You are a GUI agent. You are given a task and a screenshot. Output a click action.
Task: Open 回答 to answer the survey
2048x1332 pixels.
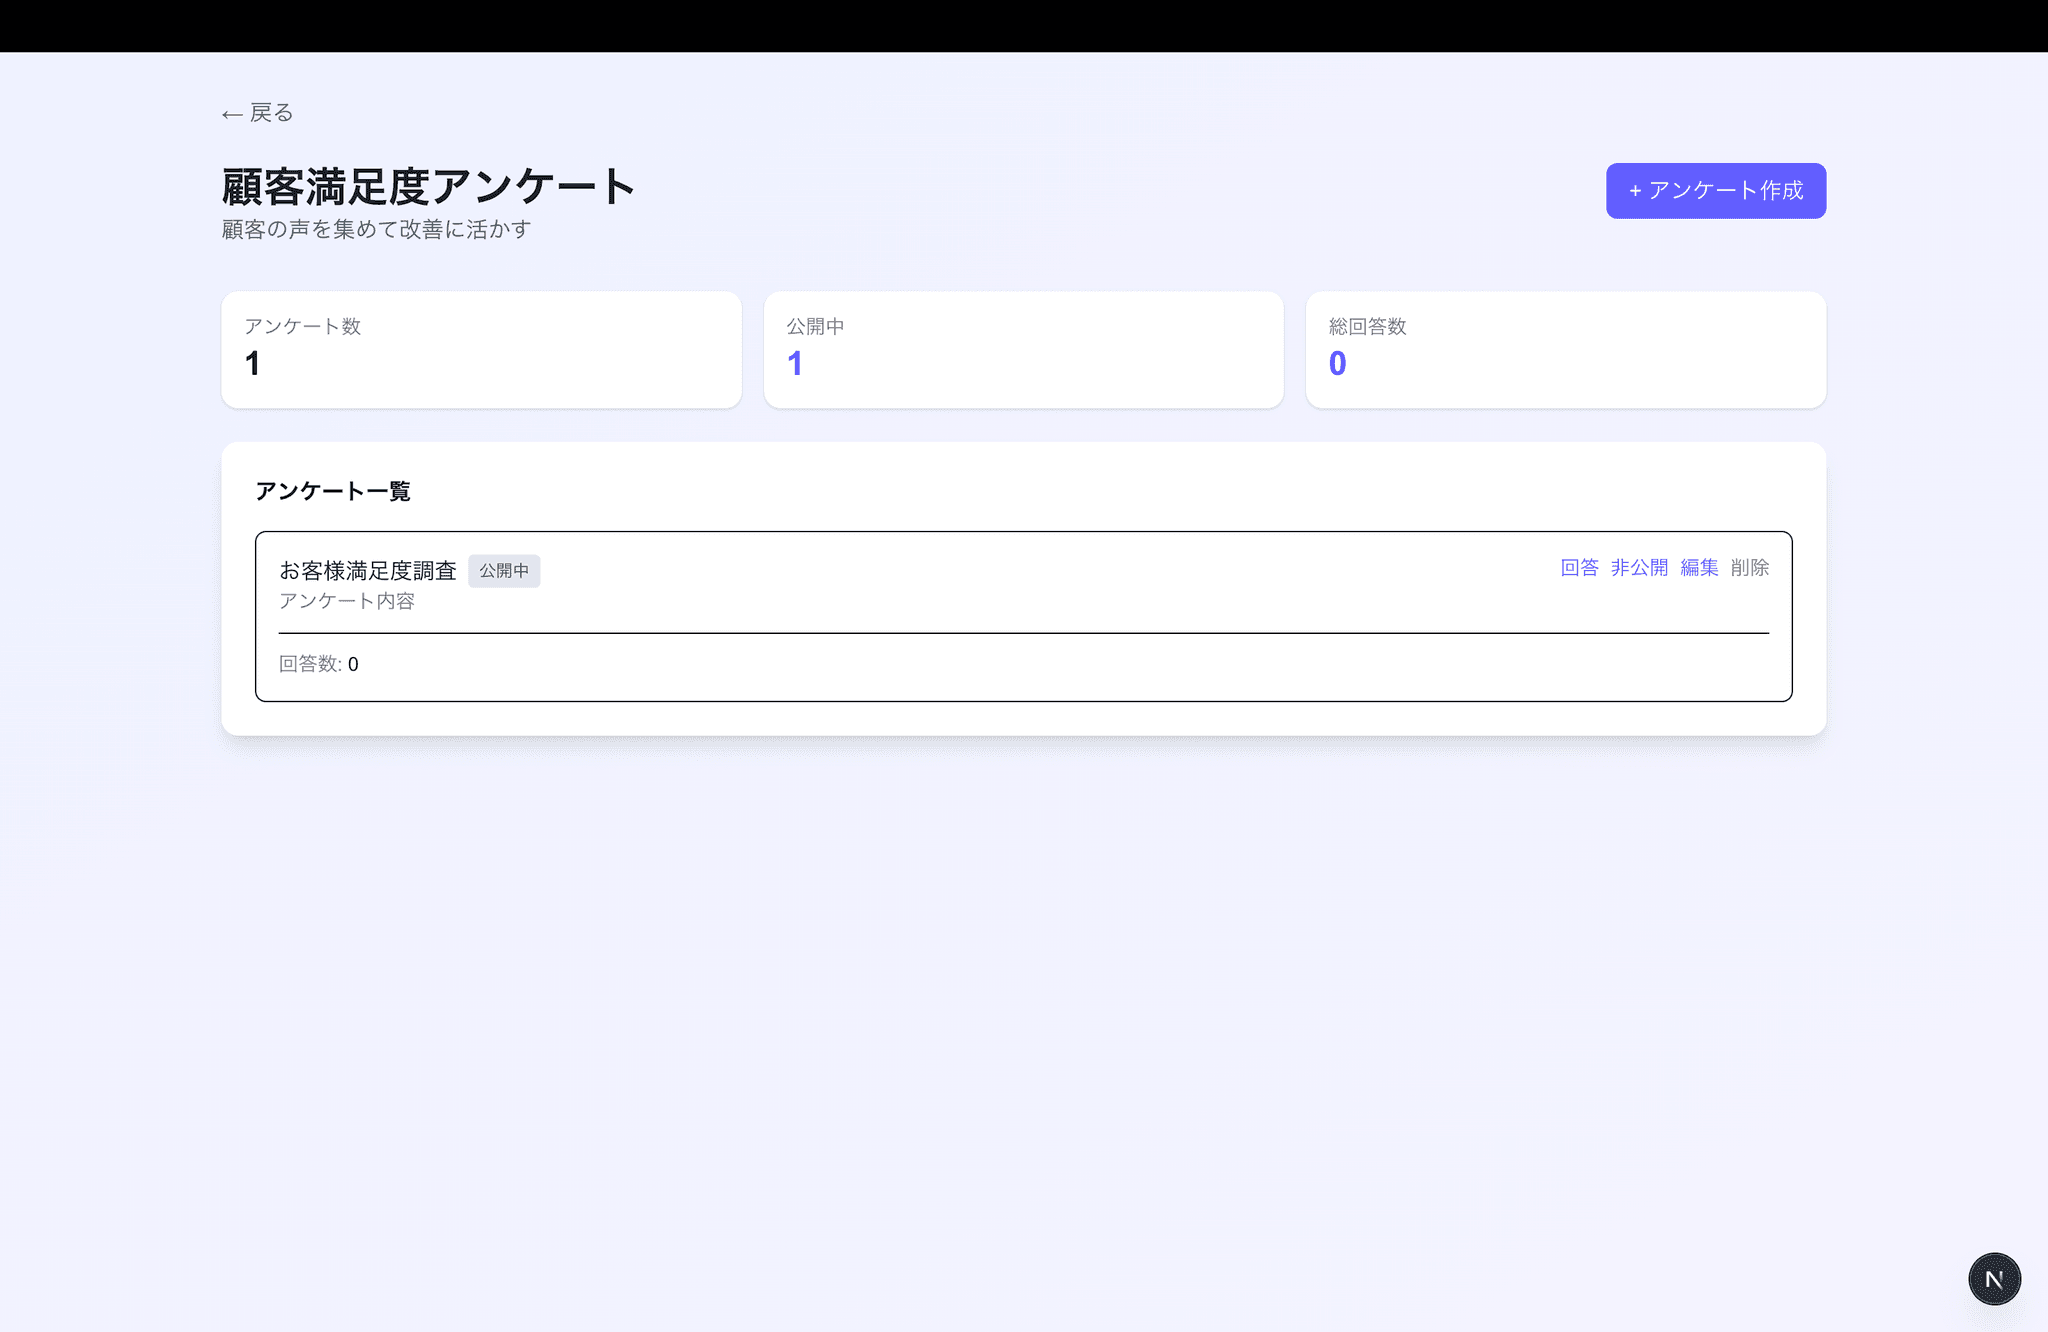click(x=1579, y=567)
